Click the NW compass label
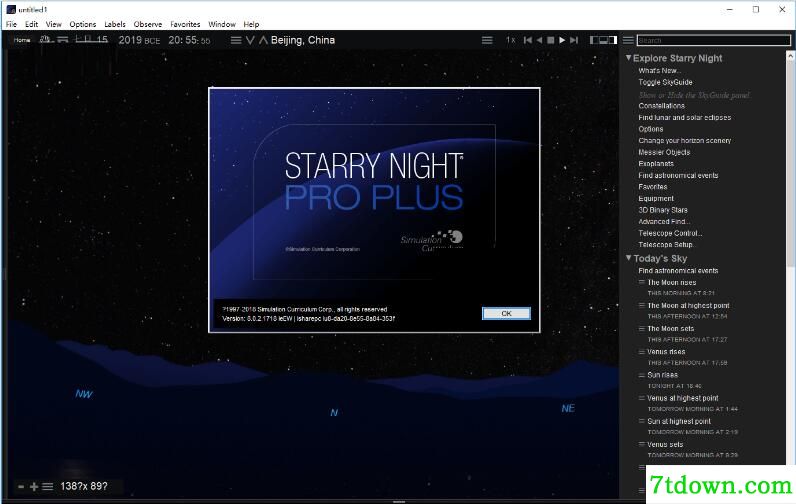 point(84,394)
